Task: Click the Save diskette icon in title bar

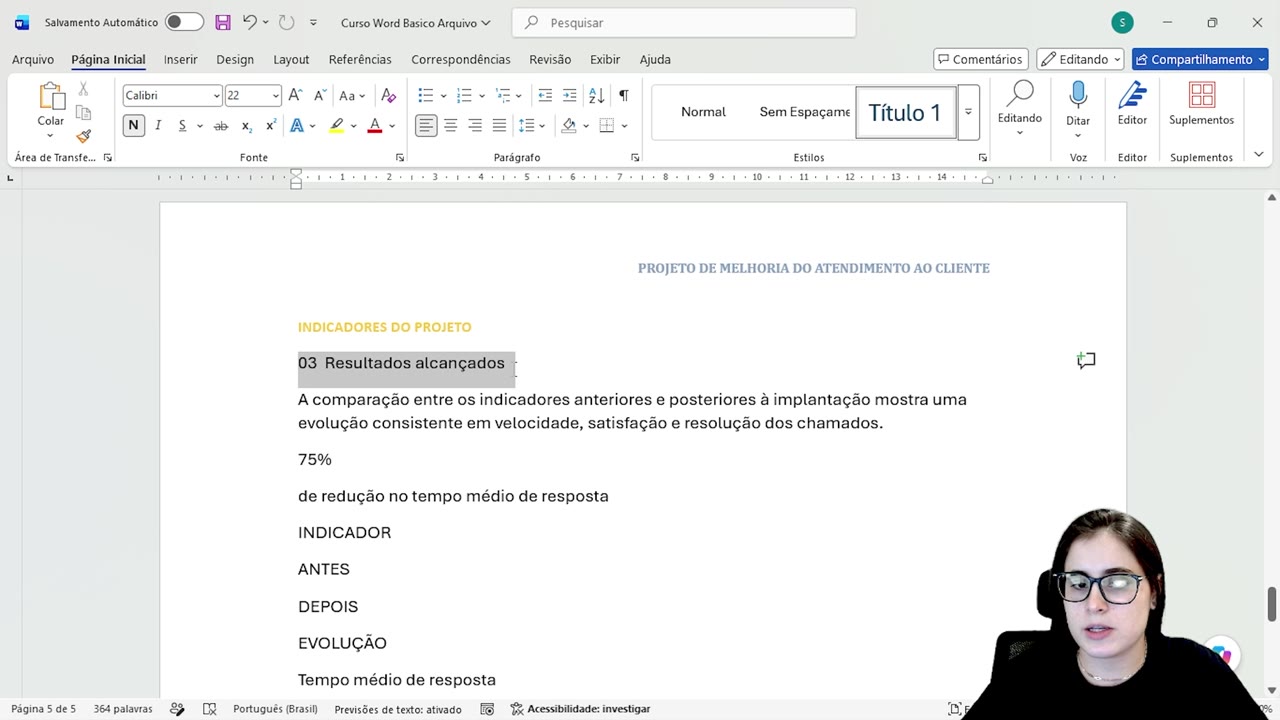Action: pyautogui.click(x=223, y=22)
